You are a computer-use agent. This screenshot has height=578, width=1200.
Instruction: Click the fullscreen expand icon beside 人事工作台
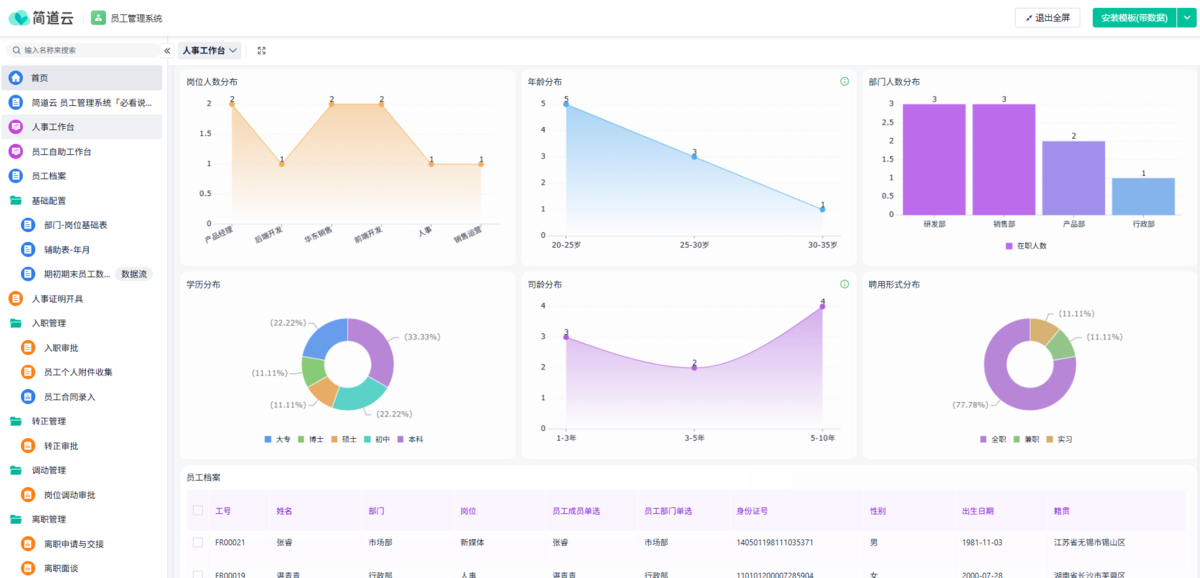coord(261,50)
